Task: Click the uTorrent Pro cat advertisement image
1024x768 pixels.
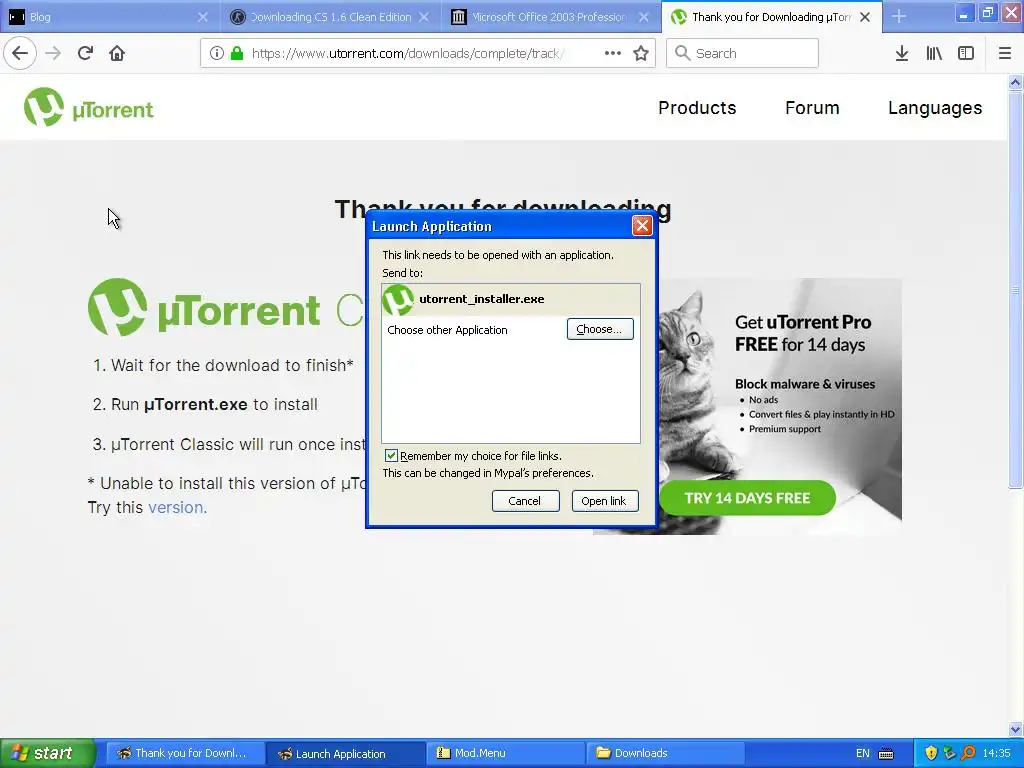Action: tap(780, 406)
